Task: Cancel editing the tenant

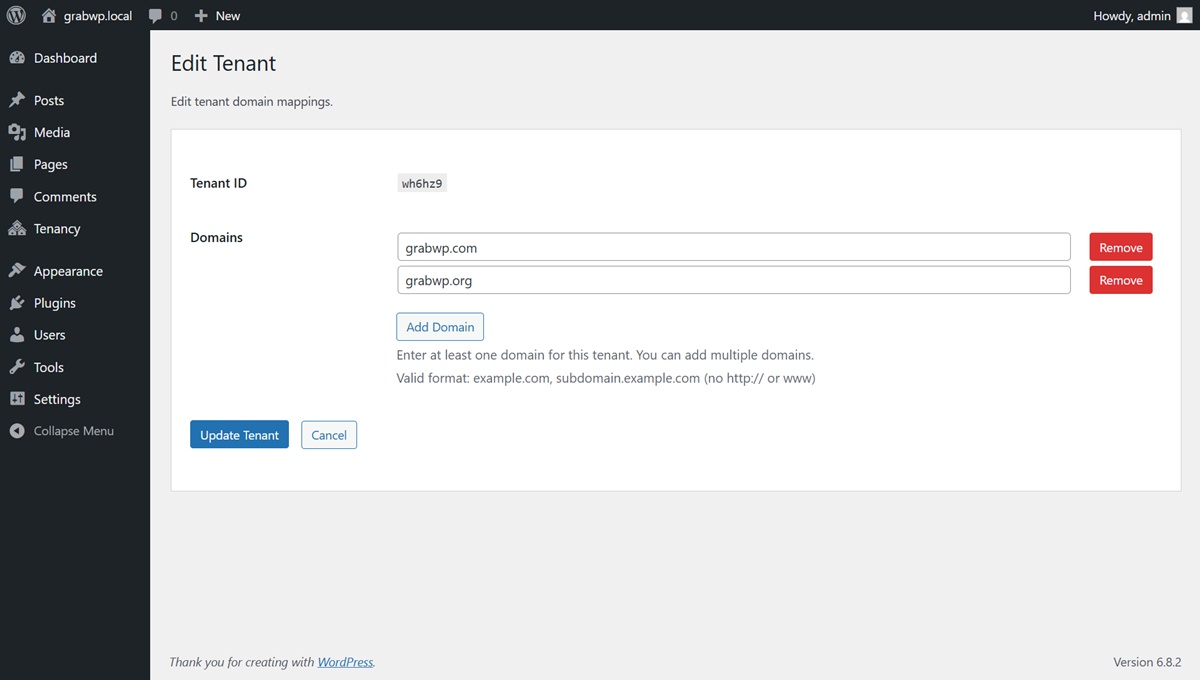Action: click(329, 435)
